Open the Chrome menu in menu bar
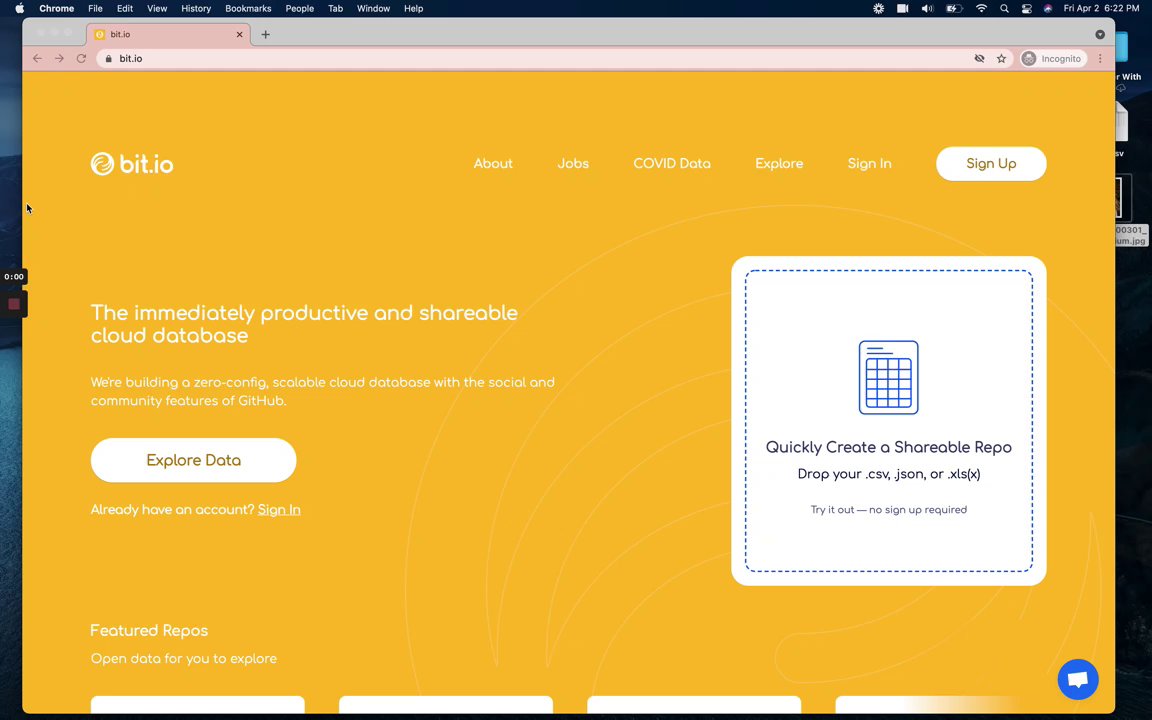This screenshot has height=720, width=1152. coord(57,8)
